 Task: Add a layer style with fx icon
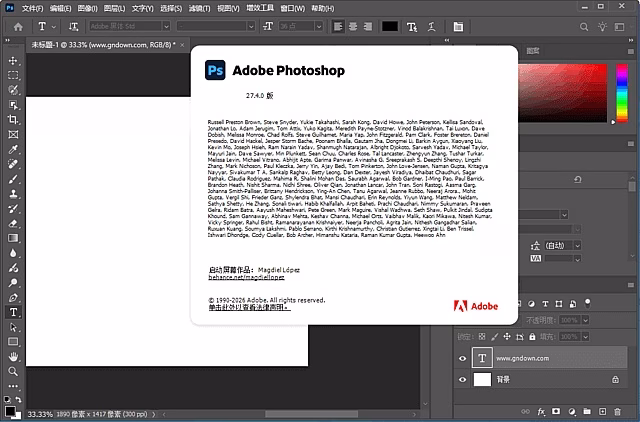pos(541,412)
